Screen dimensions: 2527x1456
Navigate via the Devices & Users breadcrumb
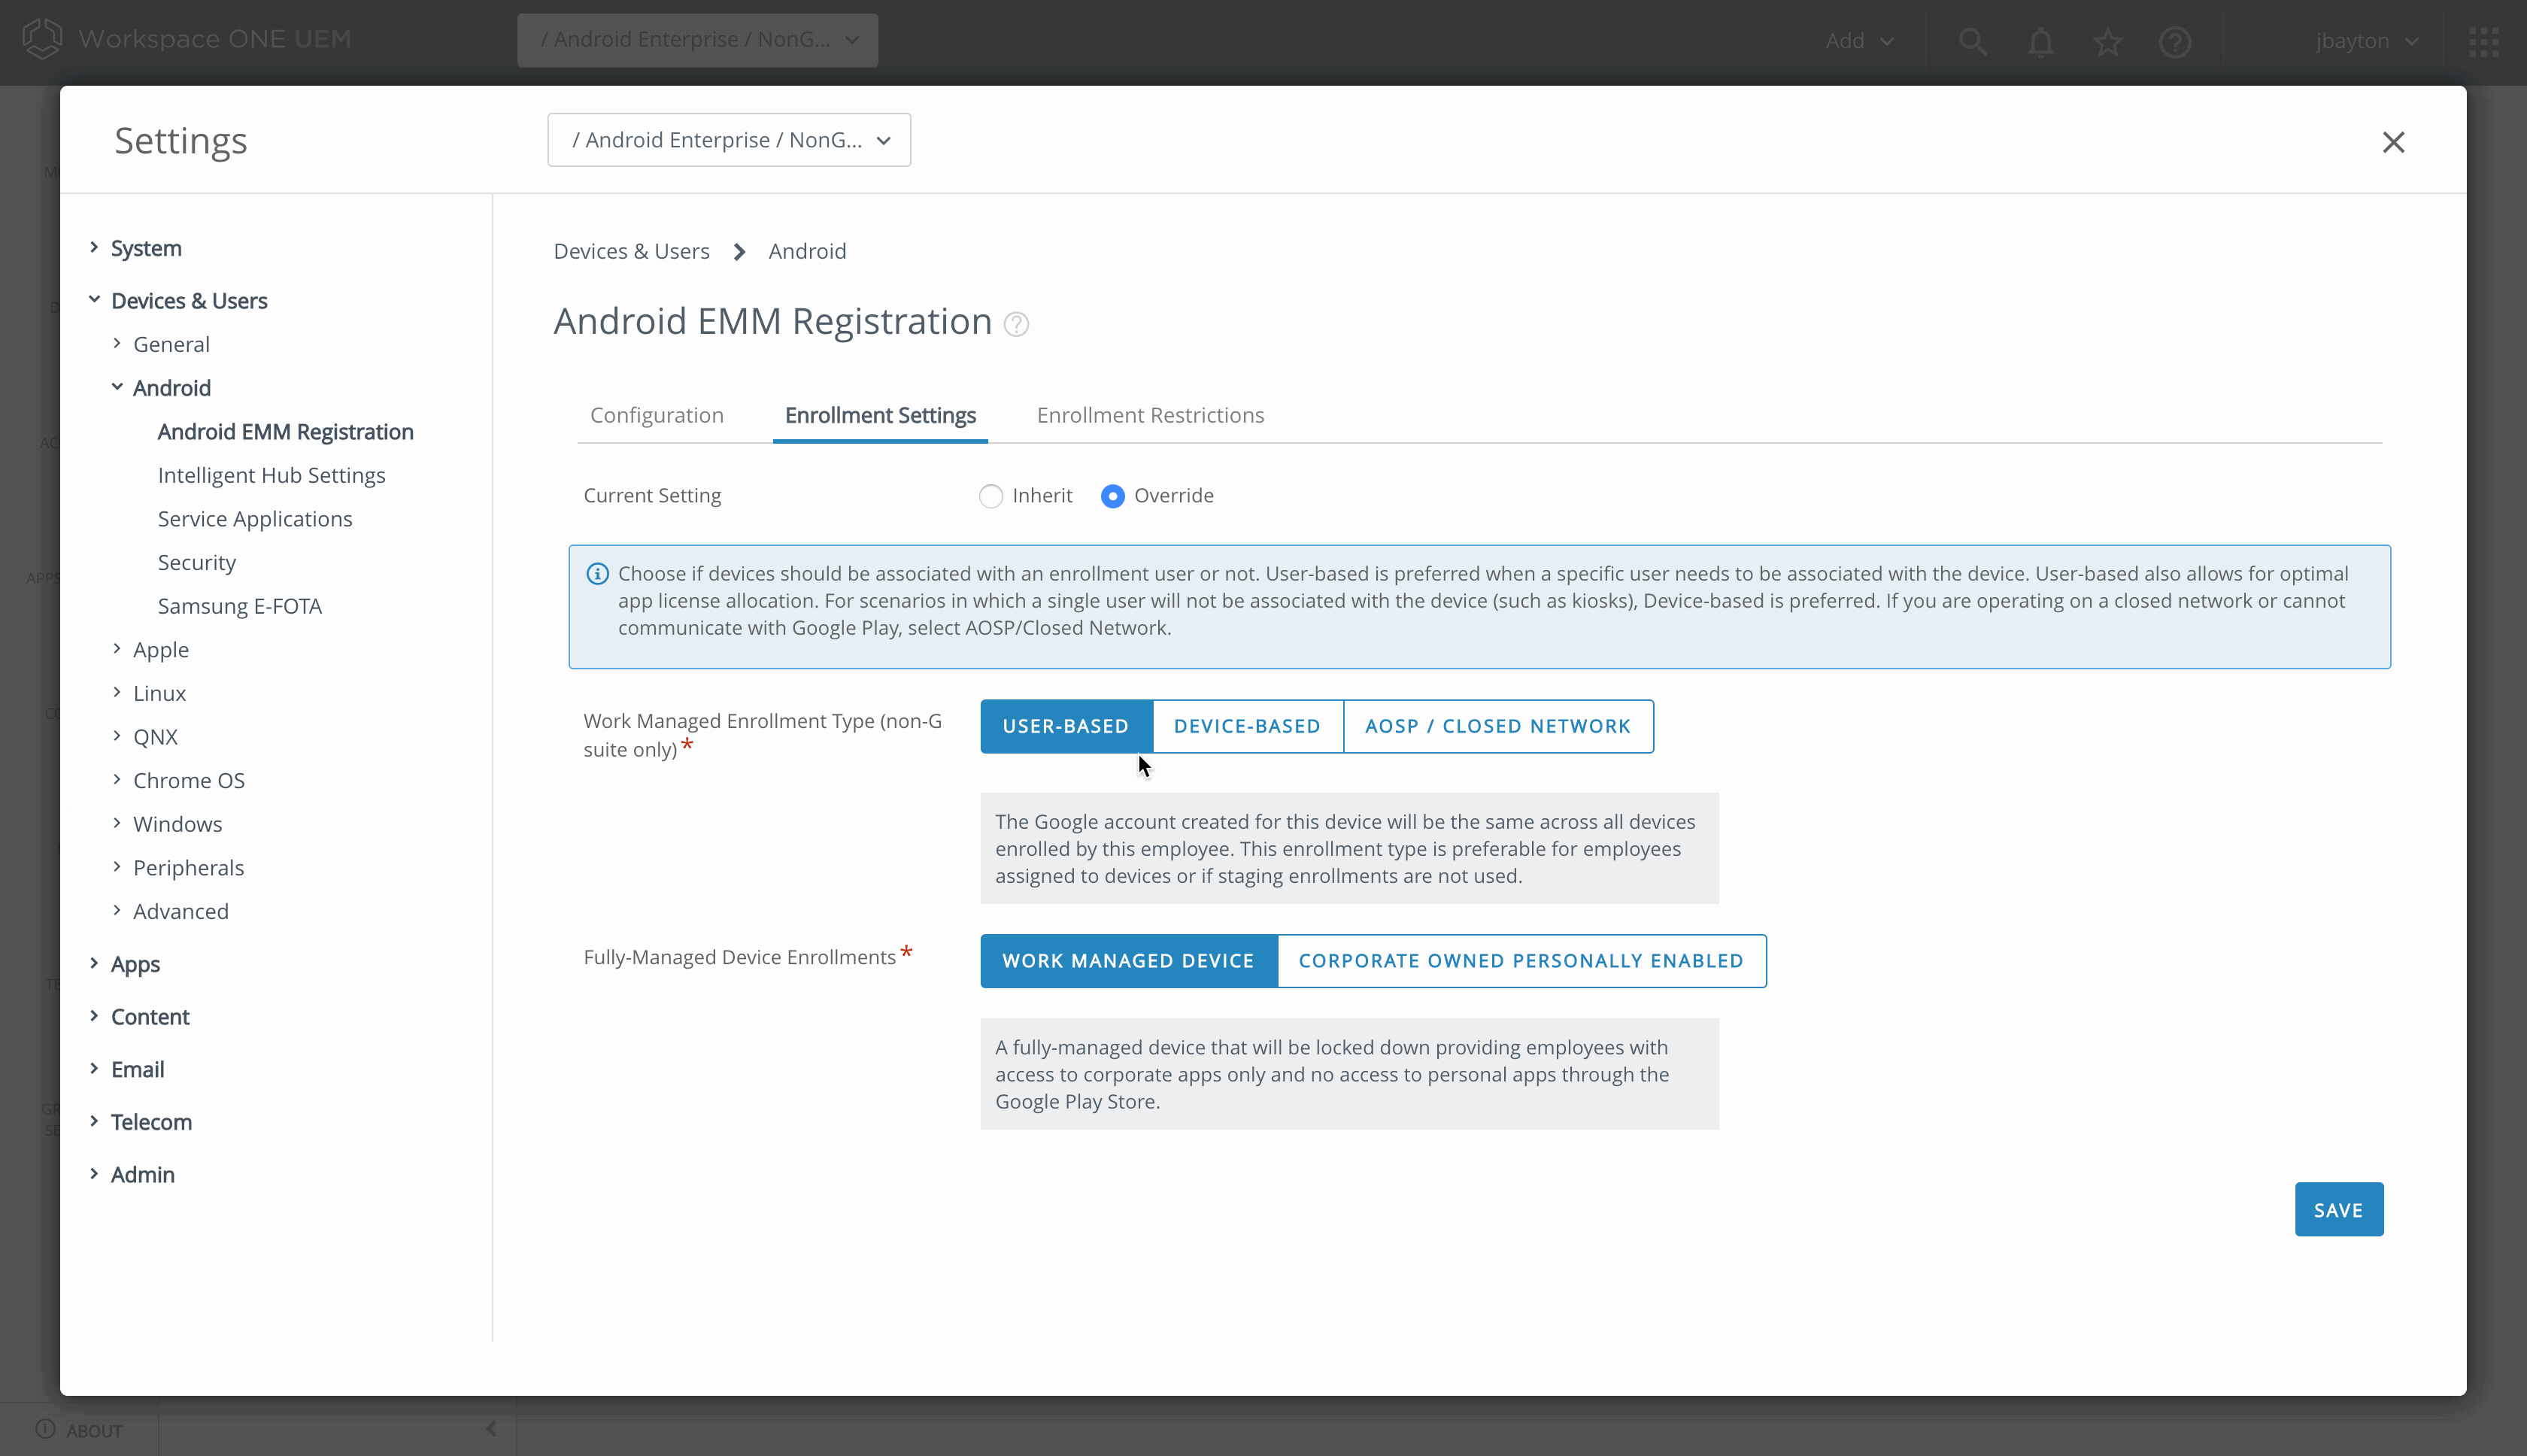[x=630, y=251]
